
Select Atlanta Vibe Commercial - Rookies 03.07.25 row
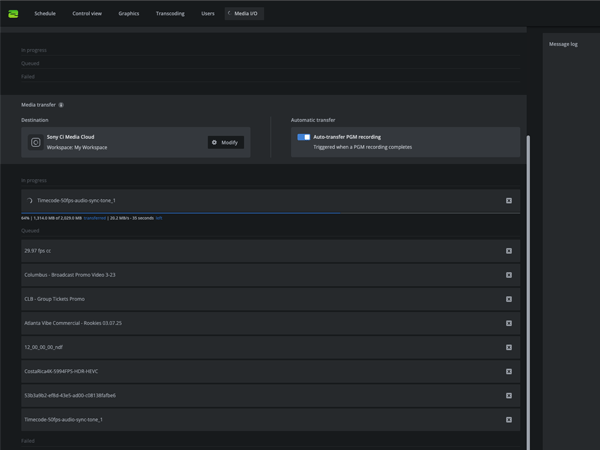271,323
